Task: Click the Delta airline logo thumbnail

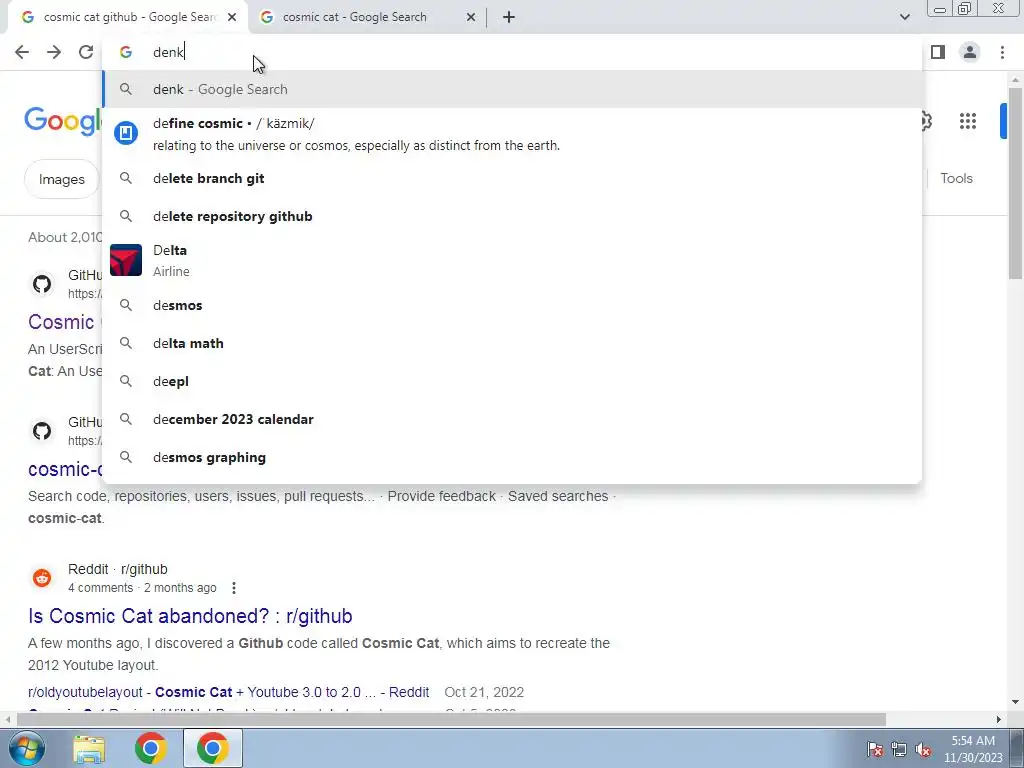Action: pos(126,260)
